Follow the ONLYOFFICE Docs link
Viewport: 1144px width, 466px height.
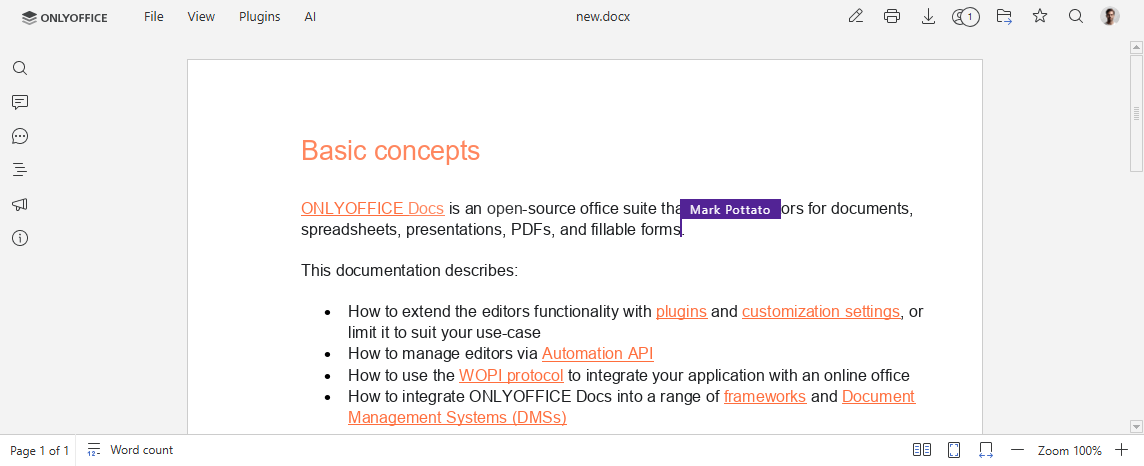(x=373, y=209)
